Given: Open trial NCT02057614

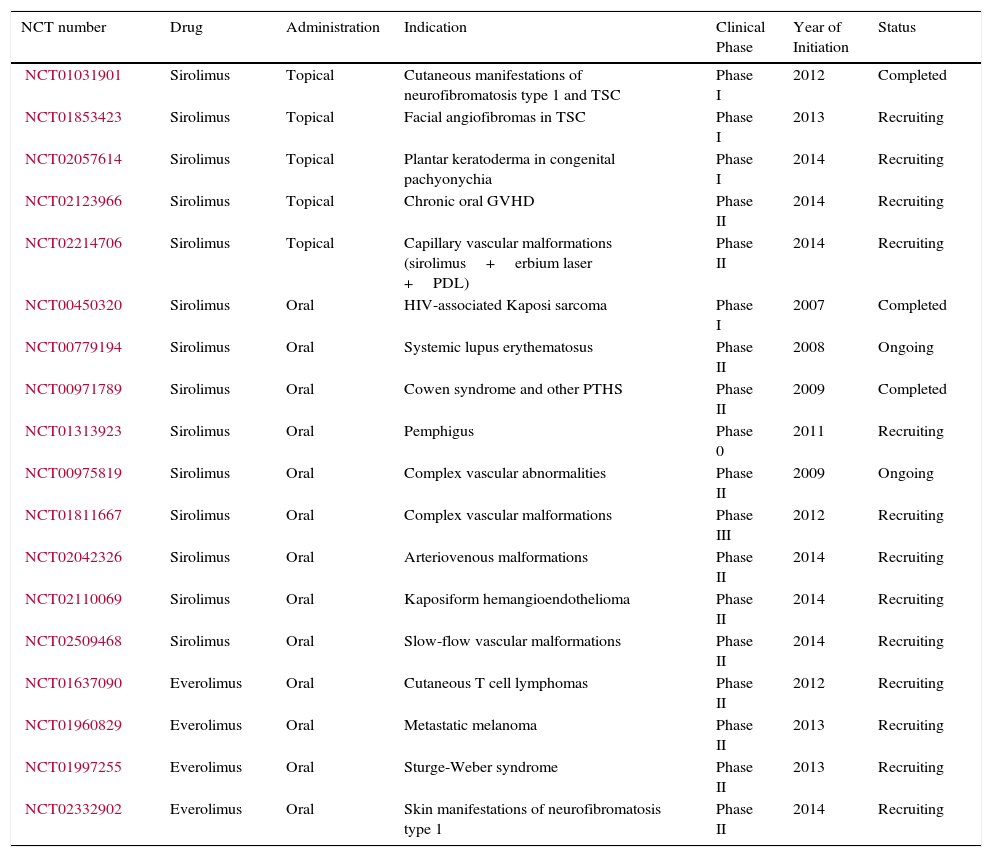Looking at the screenshot, I should 73,159.
